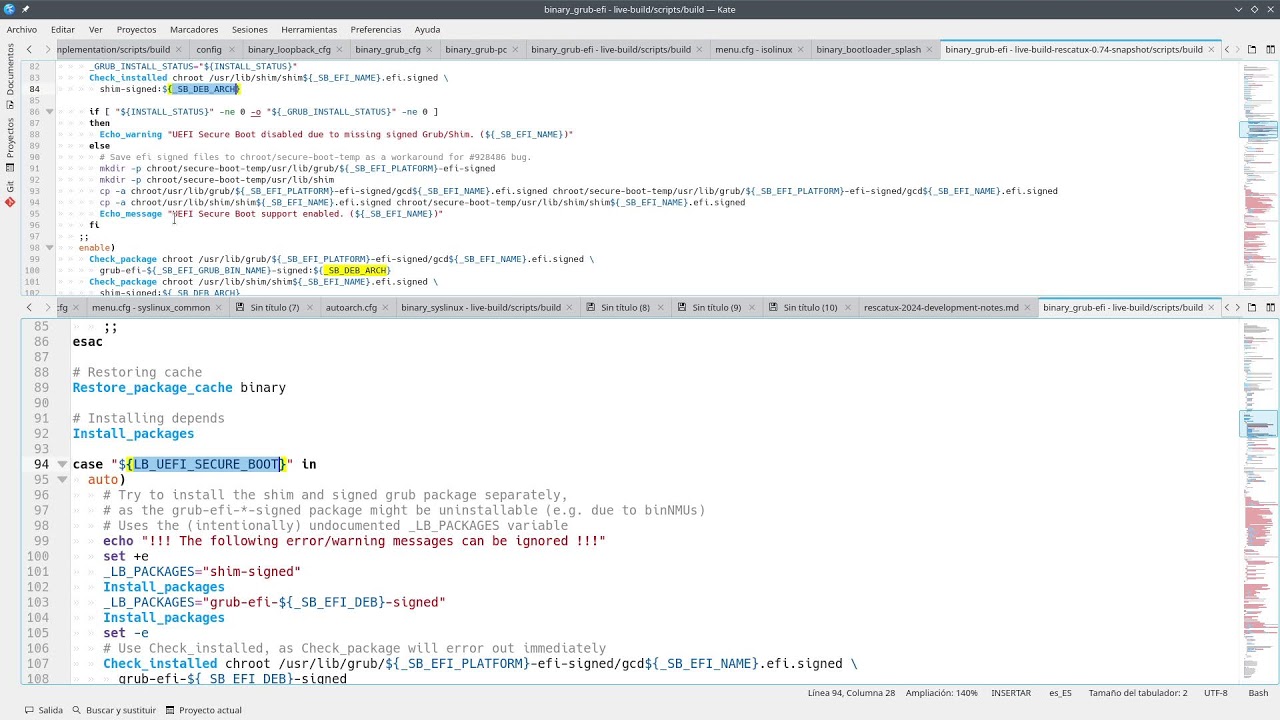Click the split view icon in upper view
Viewport: 1280px width, 720px height.
coord(1271,49)
